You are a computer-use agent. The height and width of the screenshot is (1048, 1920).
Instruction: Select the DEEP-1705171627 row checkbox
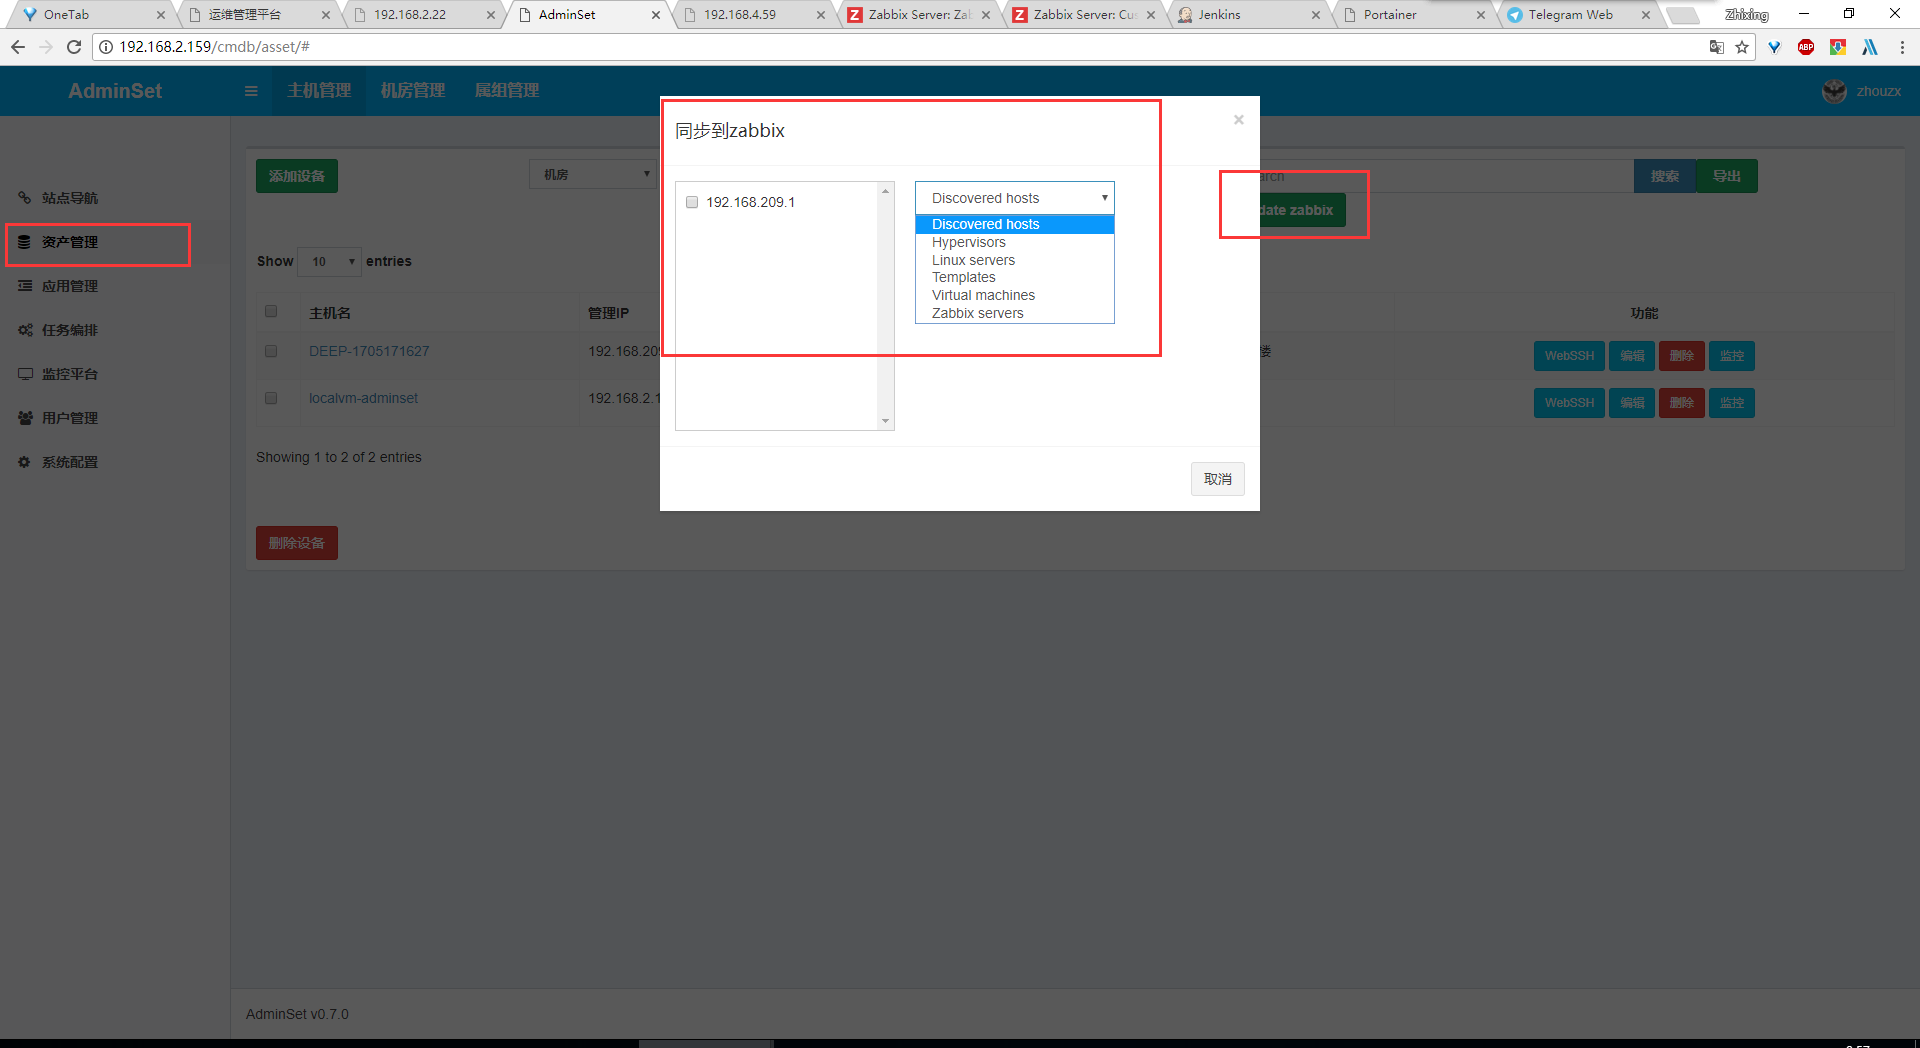[x=271, y=351]
